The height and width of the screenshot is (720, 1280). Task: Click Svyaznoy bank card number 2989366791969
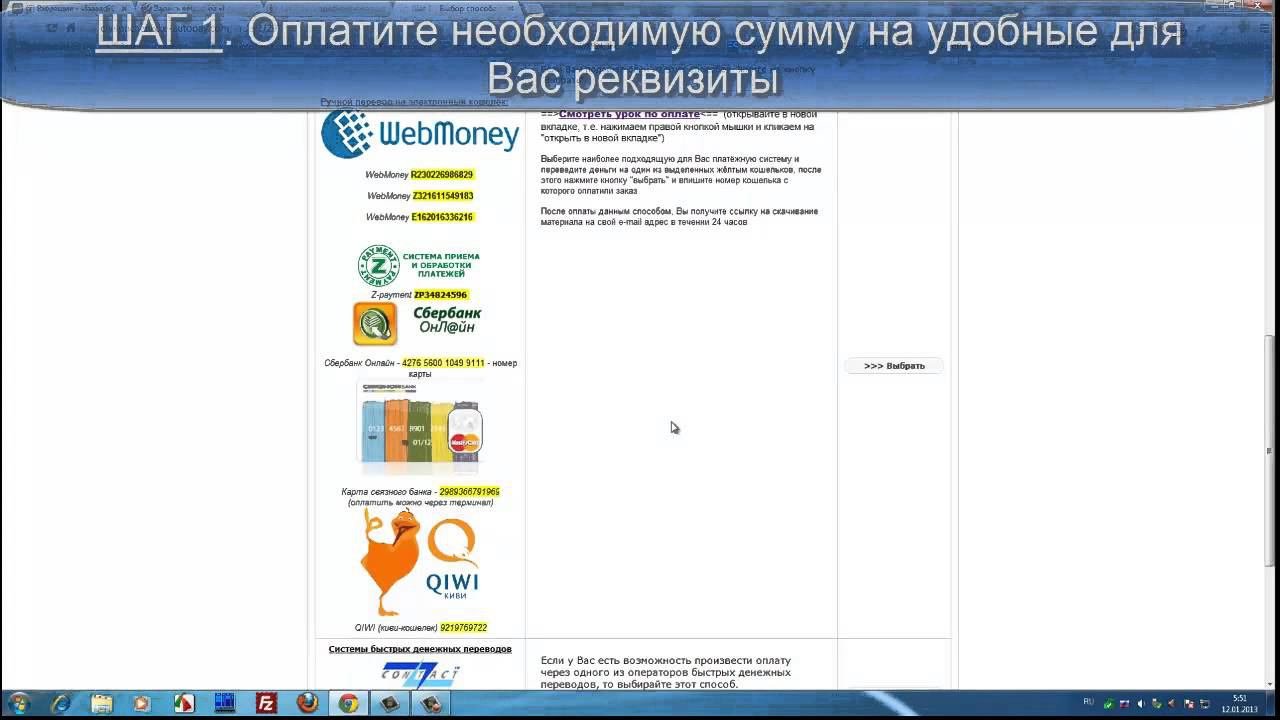click(x=469, y=492)
